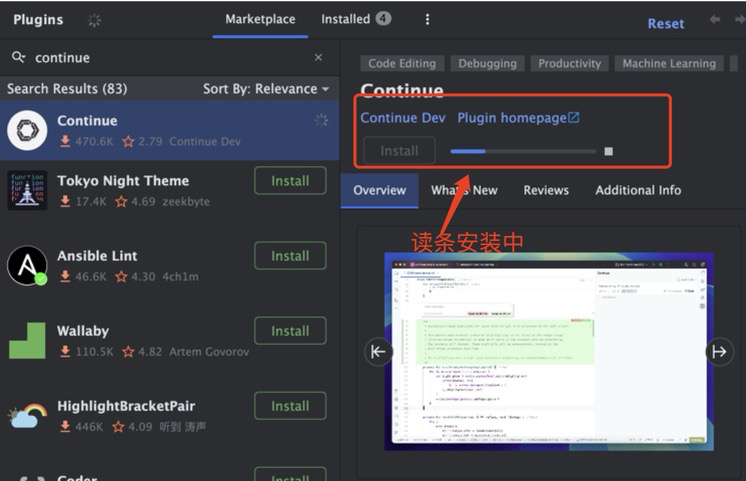Click the disabled Install button for Continue
This screenshot has height=481, width=746.
click(399, 151)
